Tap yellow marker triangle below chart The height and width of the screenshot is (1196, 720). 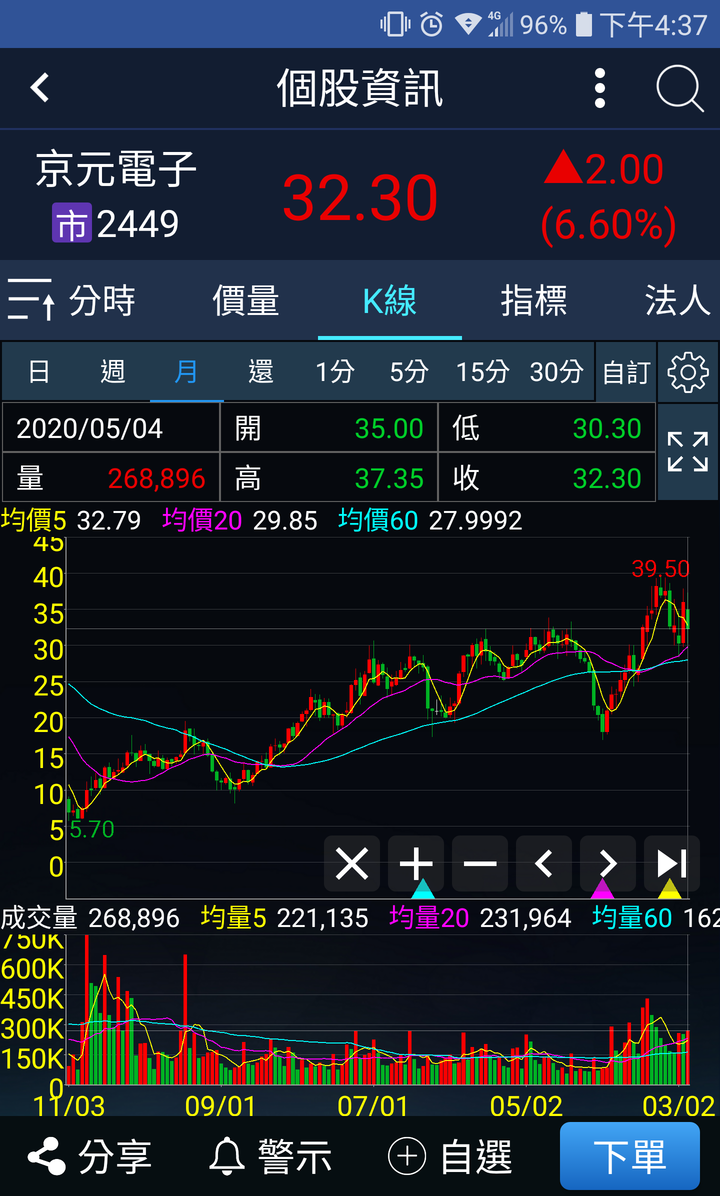tap(670, 889)
